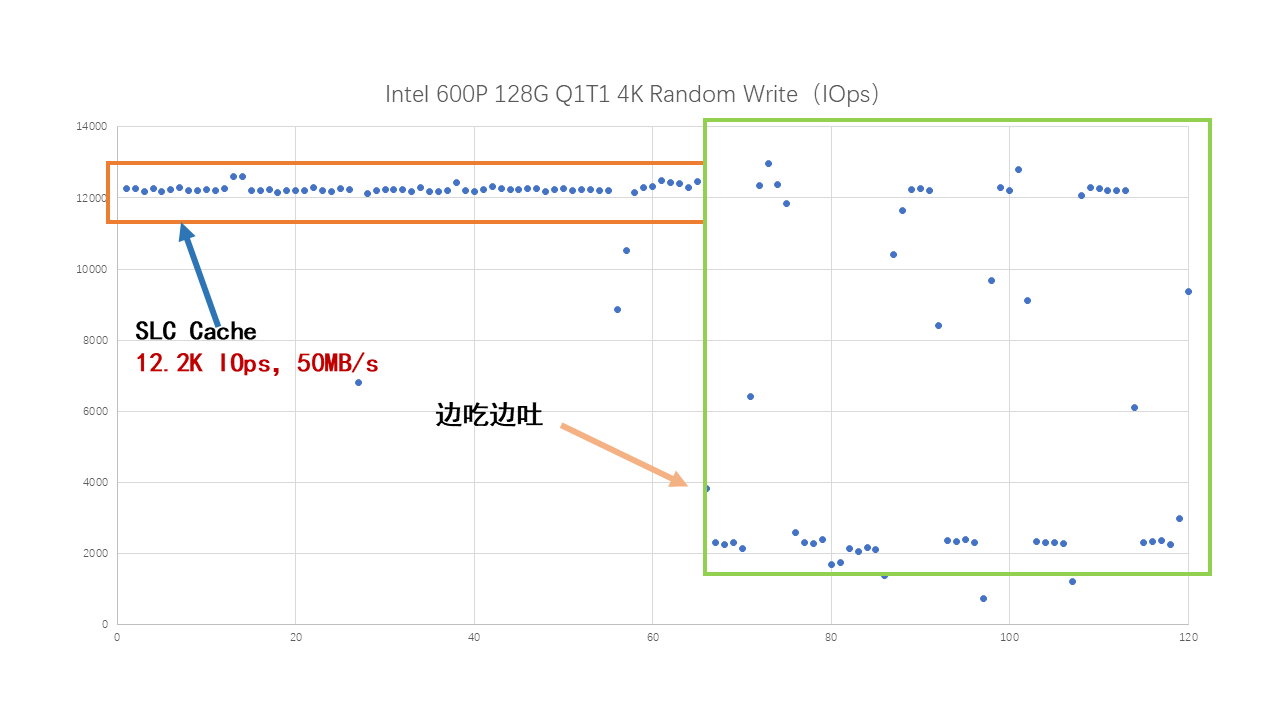Screen dimensions: 1280x720
Task: Click the "边吃边吐" annotation label
Action: 489,415
